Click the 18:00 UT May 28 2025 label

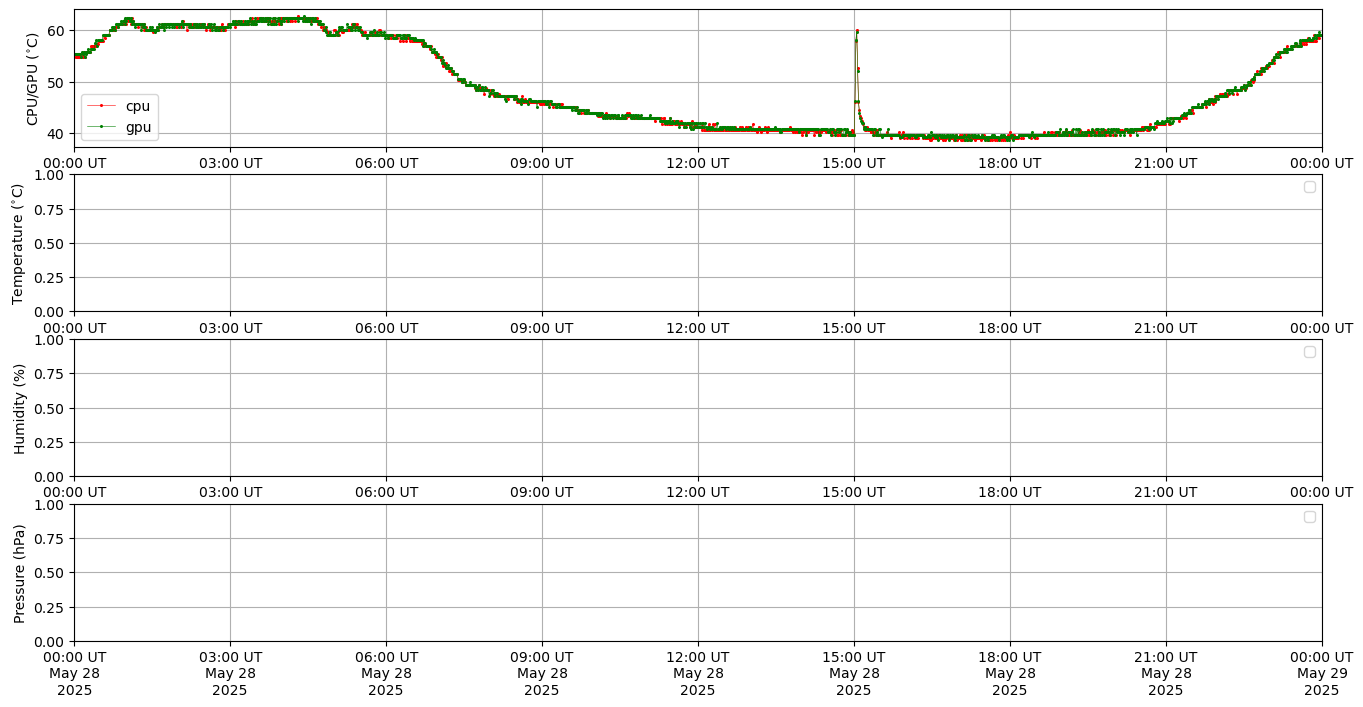[x=1010, y=673]
